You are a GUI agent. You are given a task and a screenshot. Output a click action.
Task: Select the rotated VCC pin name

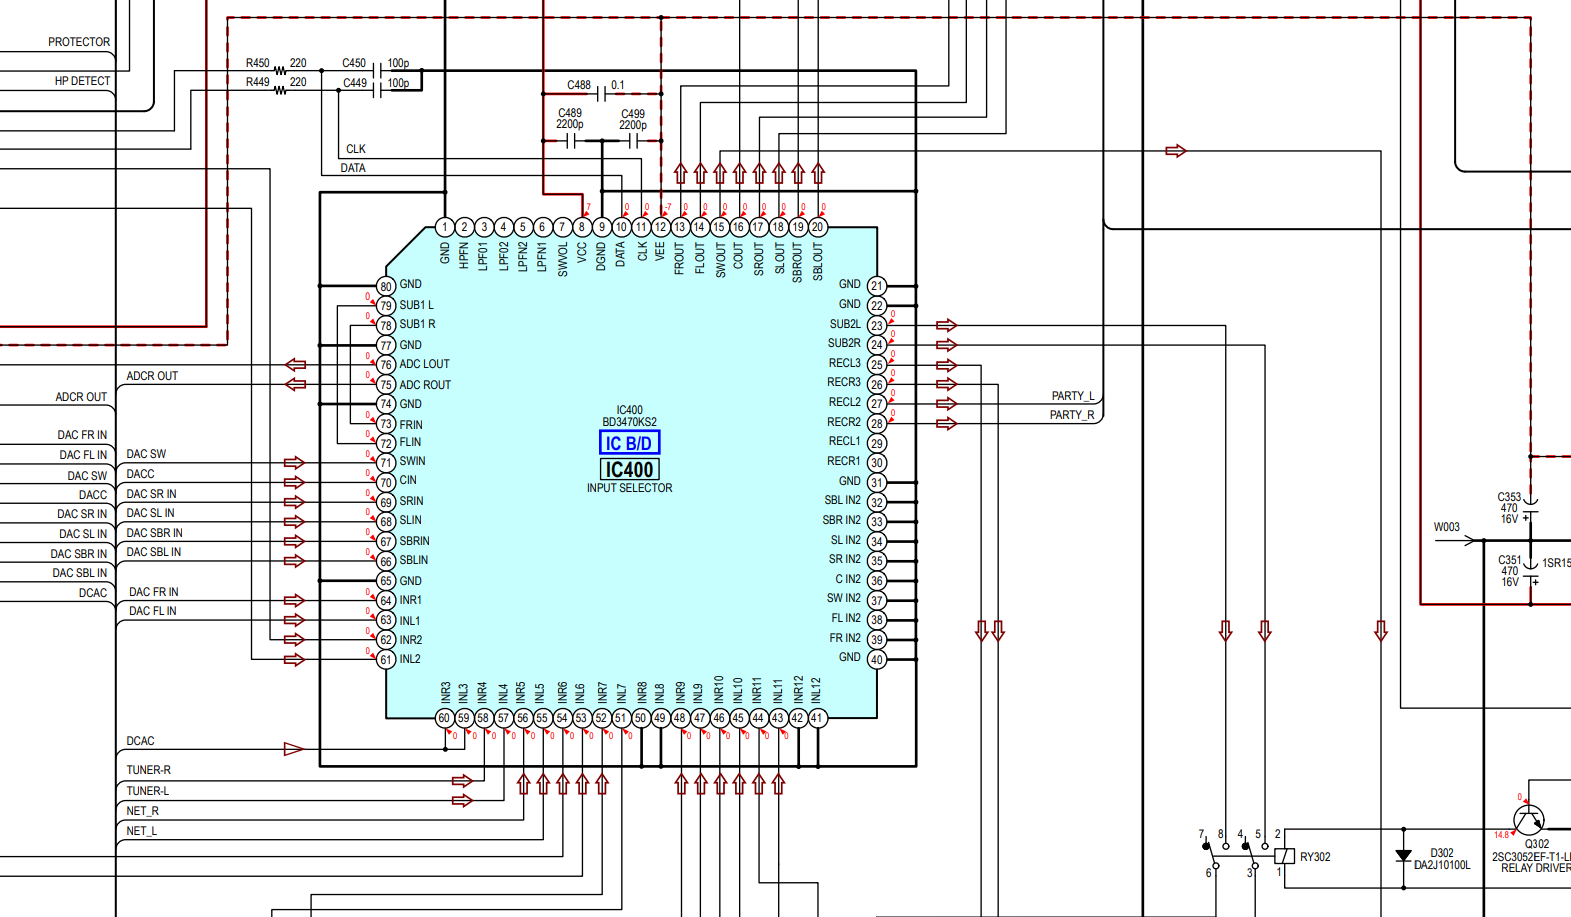[x=582, y=253]
